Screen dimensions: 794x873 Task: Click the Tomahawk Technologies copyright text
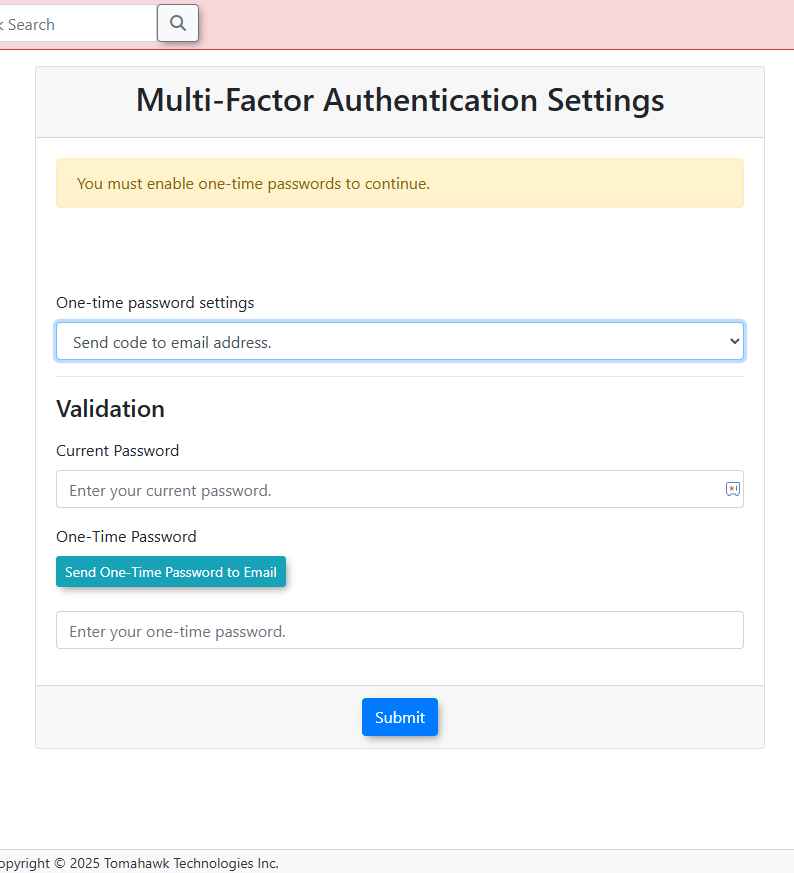click(x=140, y=863)
